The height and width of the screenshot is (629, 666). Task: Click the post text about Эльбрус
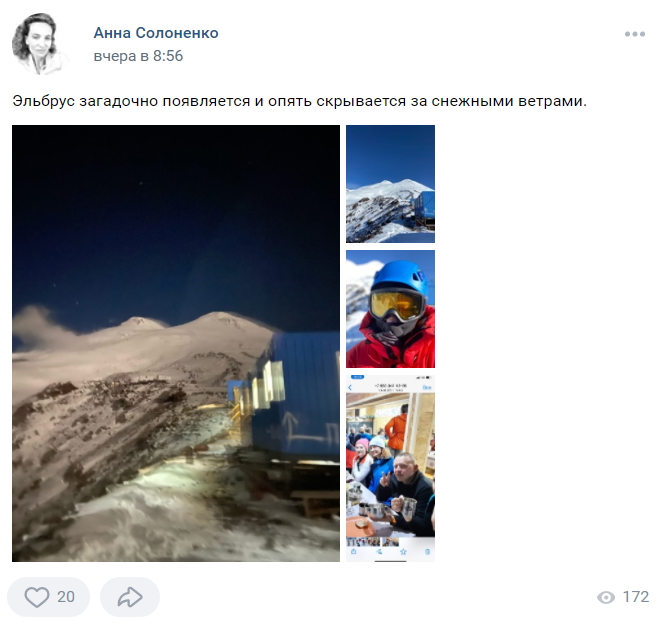pos(299,101)
